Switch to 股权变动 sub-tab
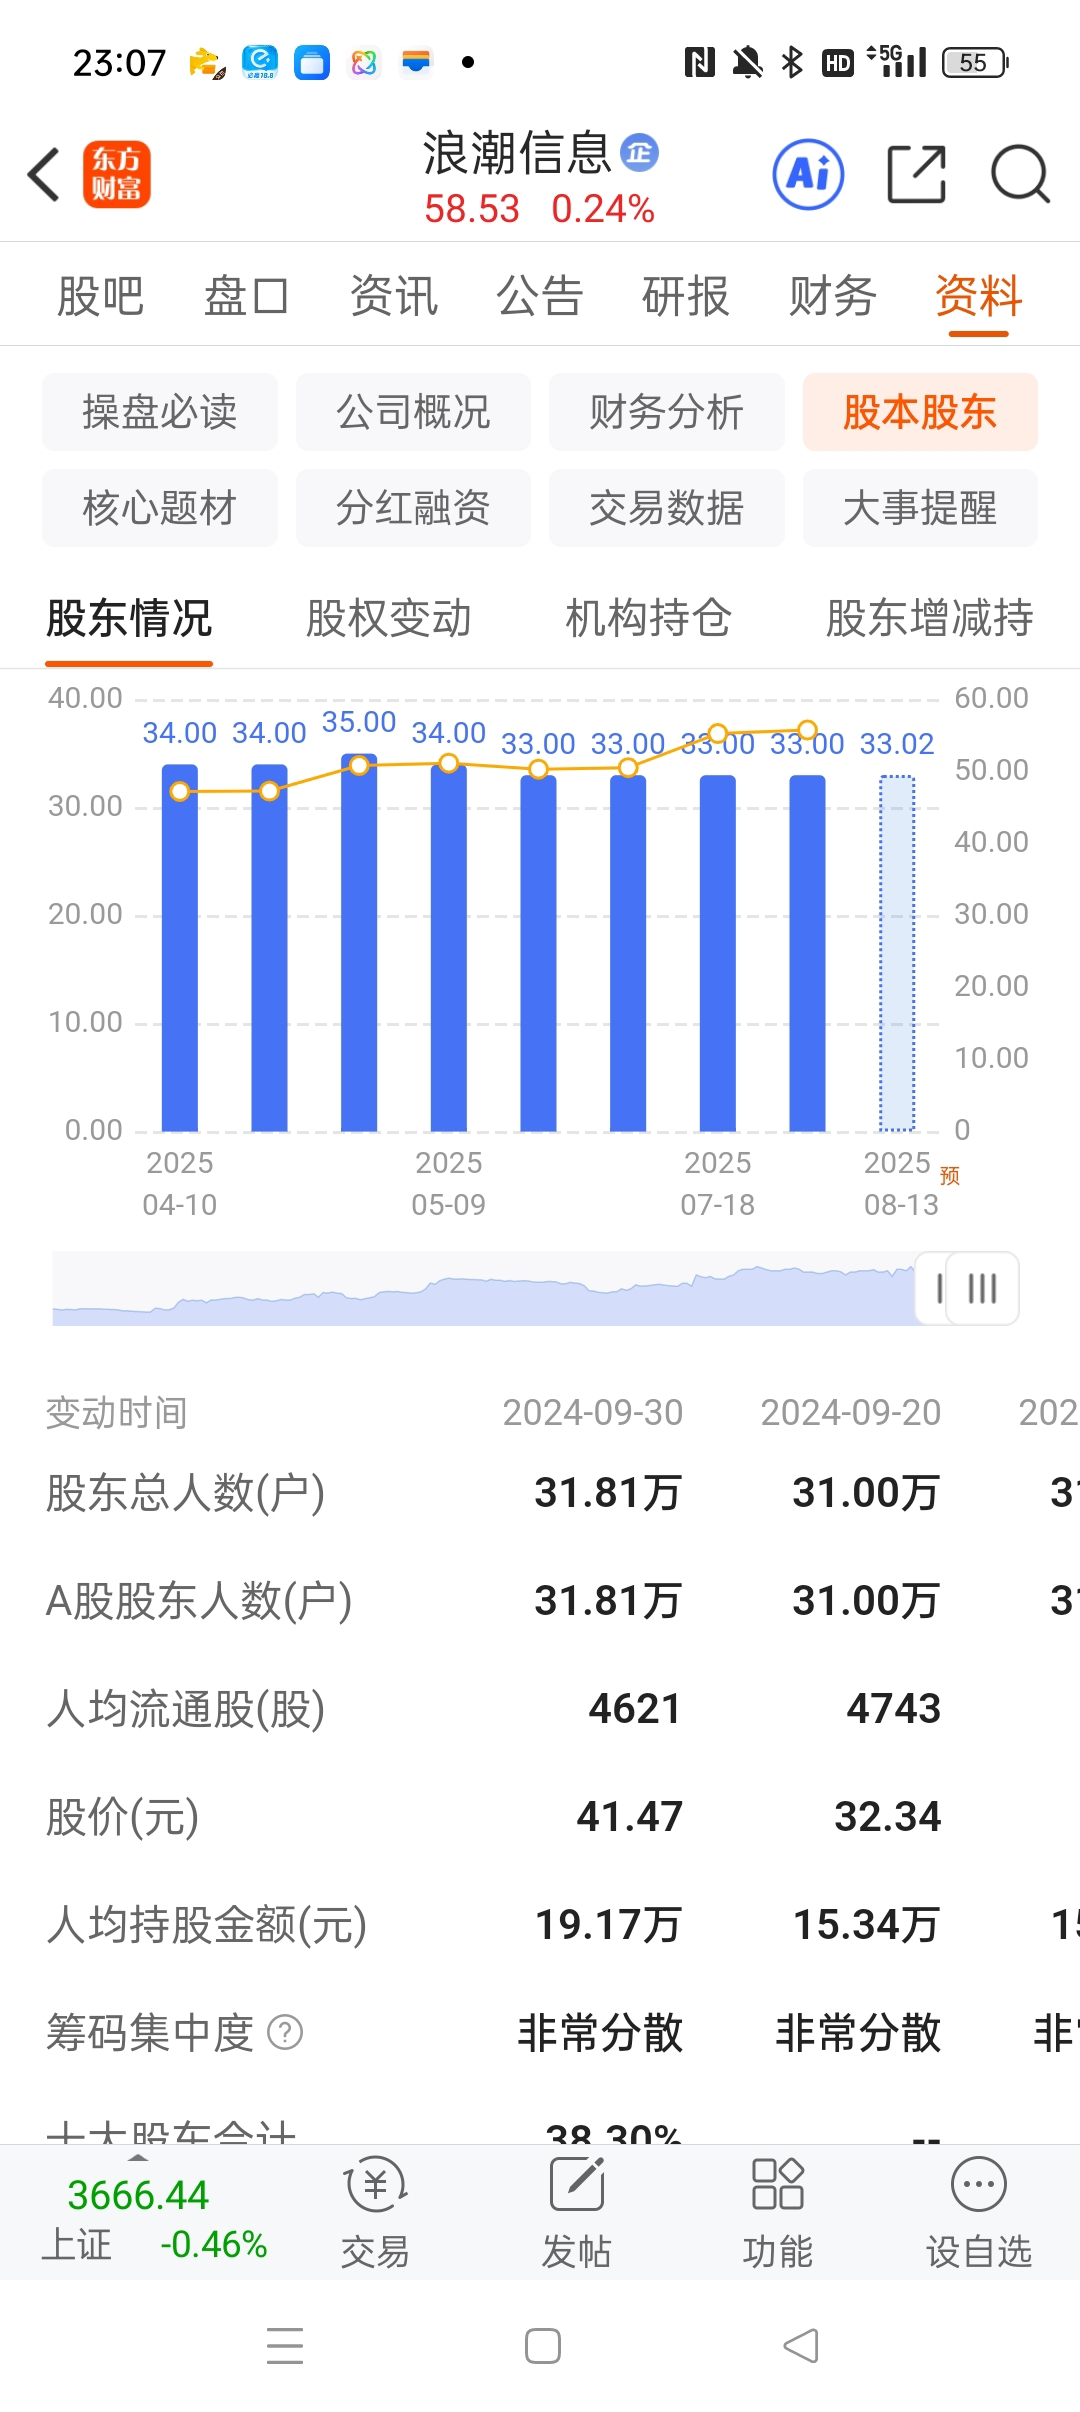1080x2412 pixels. pyautogui.click(x=388, y=618)
